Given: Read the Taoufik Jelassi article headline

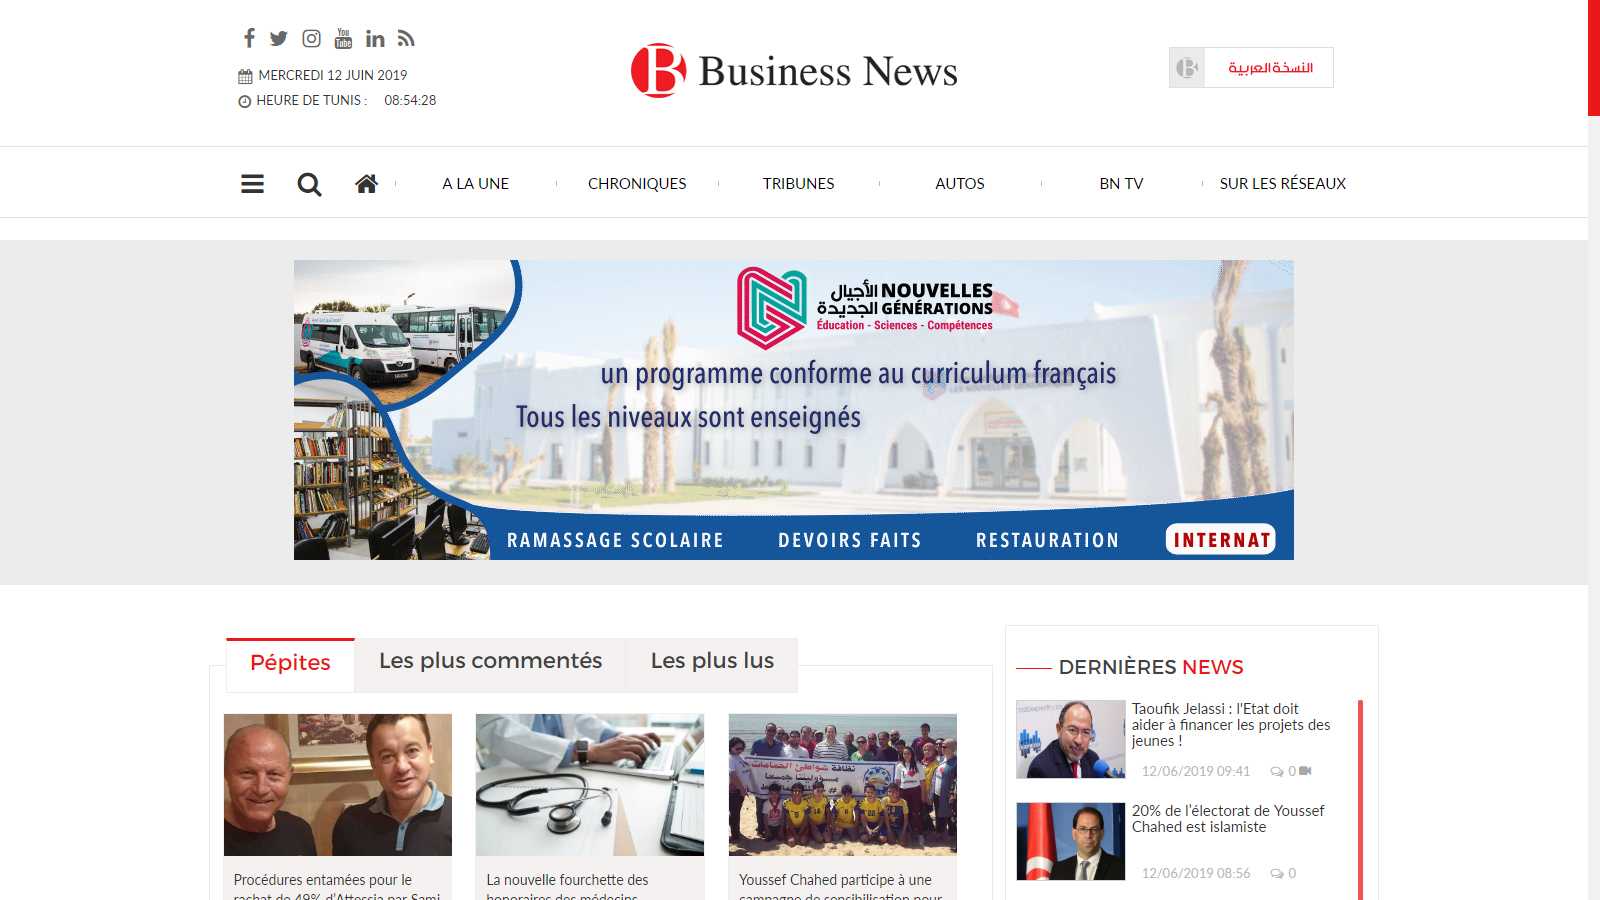Looking at the screenshot, I should tap(1230, 724).
